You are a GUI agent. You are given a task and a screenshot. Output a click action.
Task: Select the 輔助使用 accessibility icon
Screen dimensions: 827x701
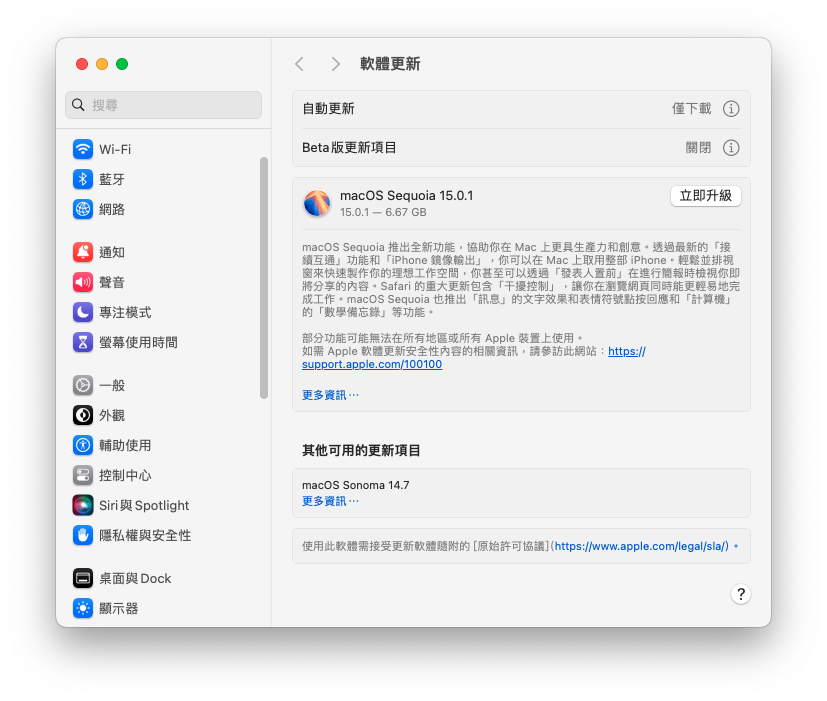[83, 445]
